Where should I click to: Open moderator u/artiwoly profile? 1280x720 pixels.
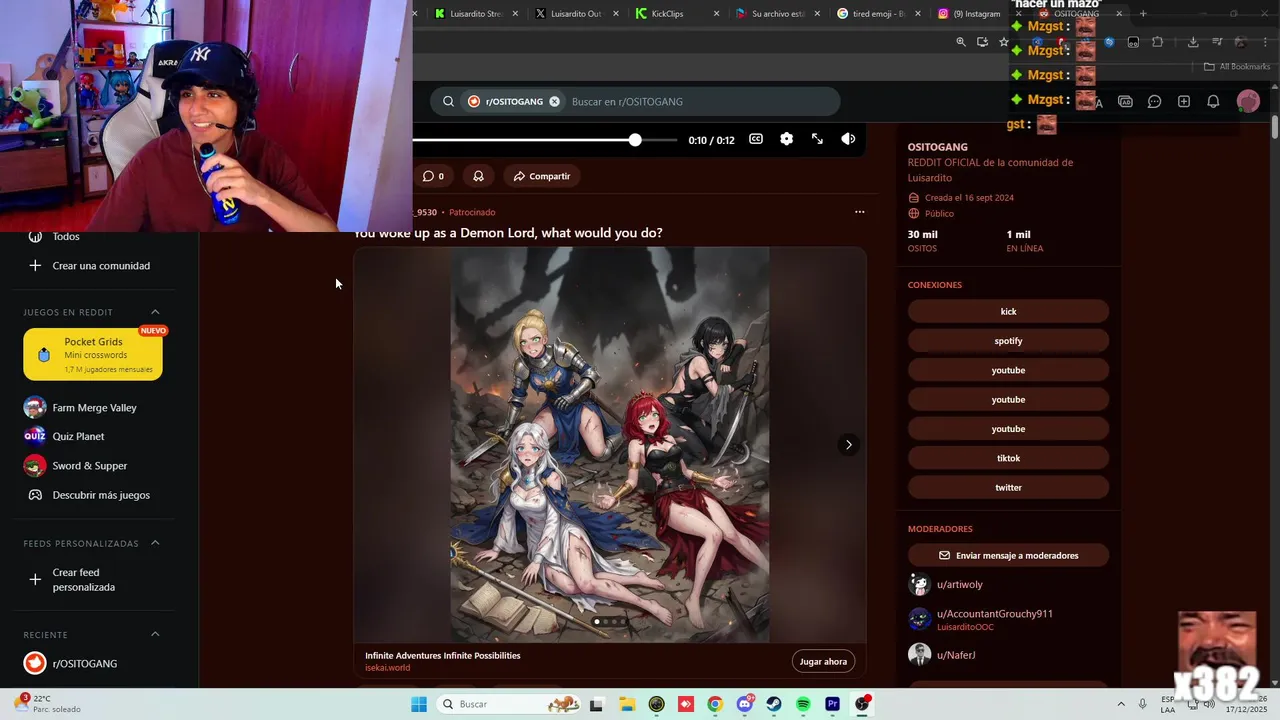coord(959,585)
